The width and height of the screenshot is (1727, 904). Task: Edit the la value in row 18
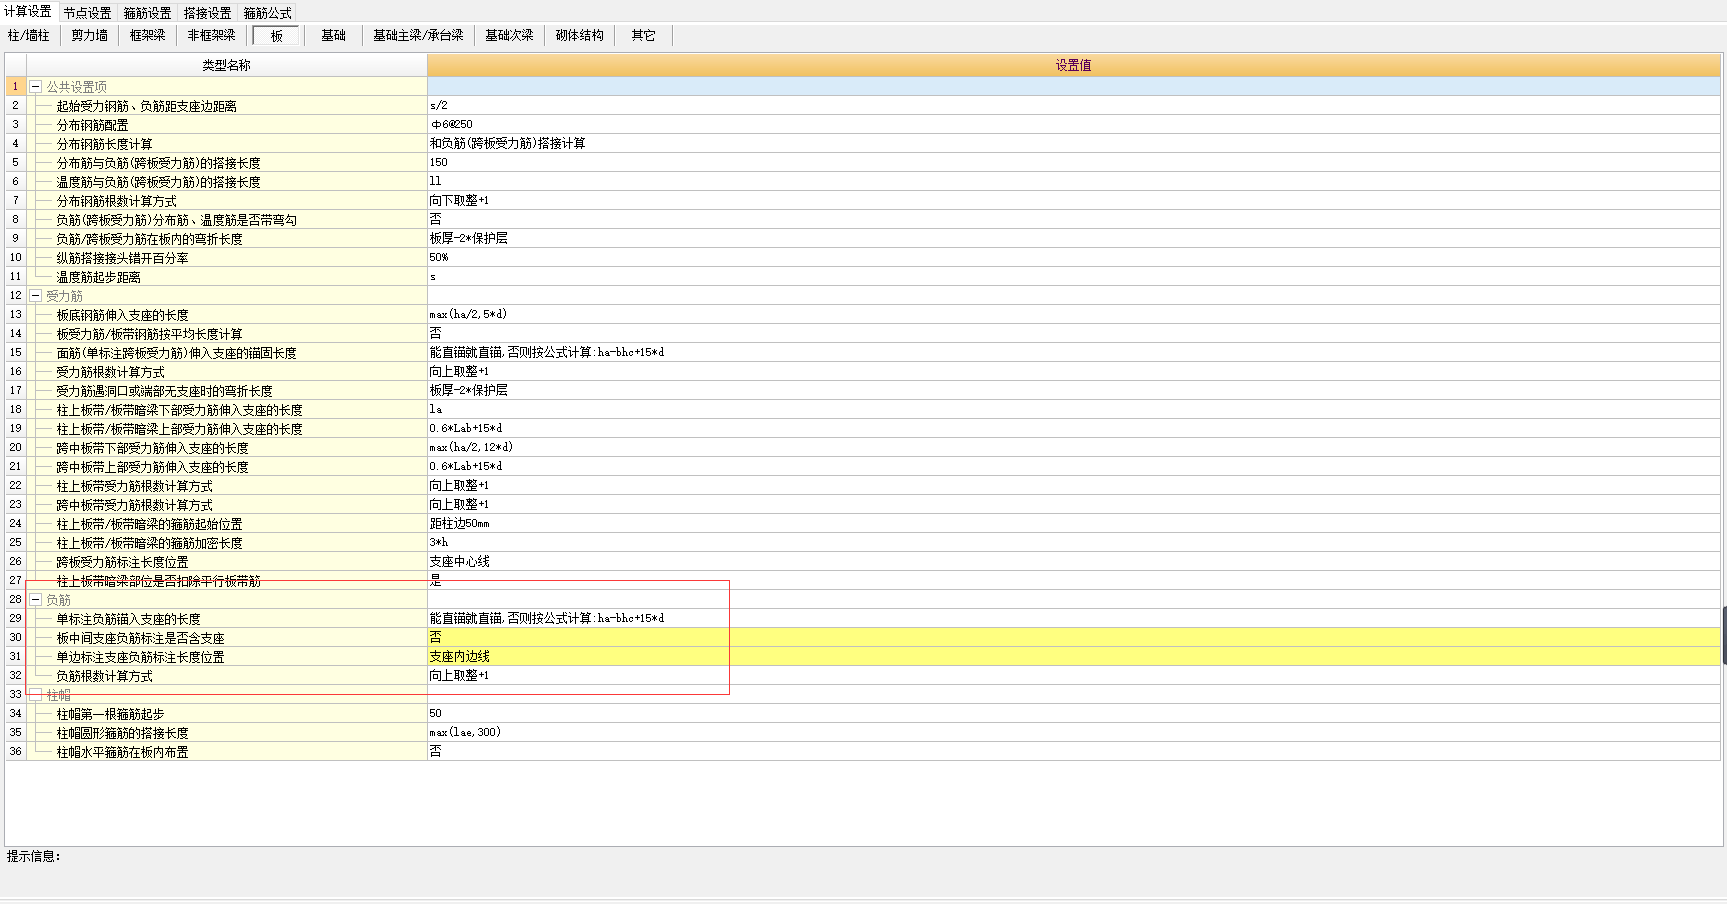pyautogui.click(x=1074, y=410)
